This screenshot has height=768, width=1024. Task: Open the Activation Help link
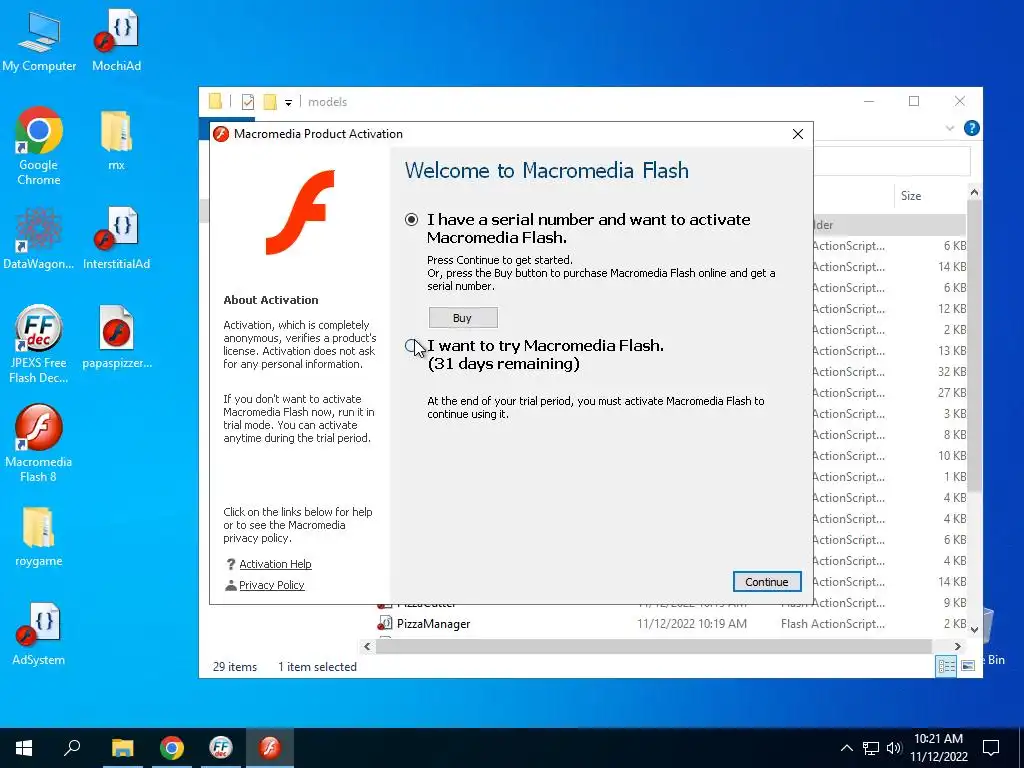point(275,564)
